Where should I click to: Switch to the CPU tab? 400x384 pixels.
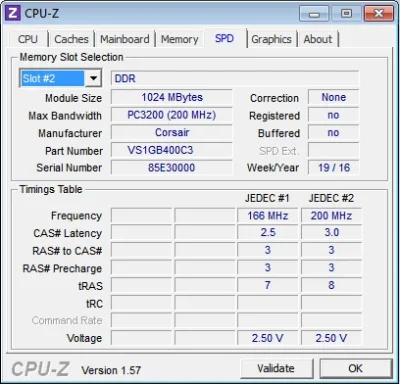click(x=28, y=39)
